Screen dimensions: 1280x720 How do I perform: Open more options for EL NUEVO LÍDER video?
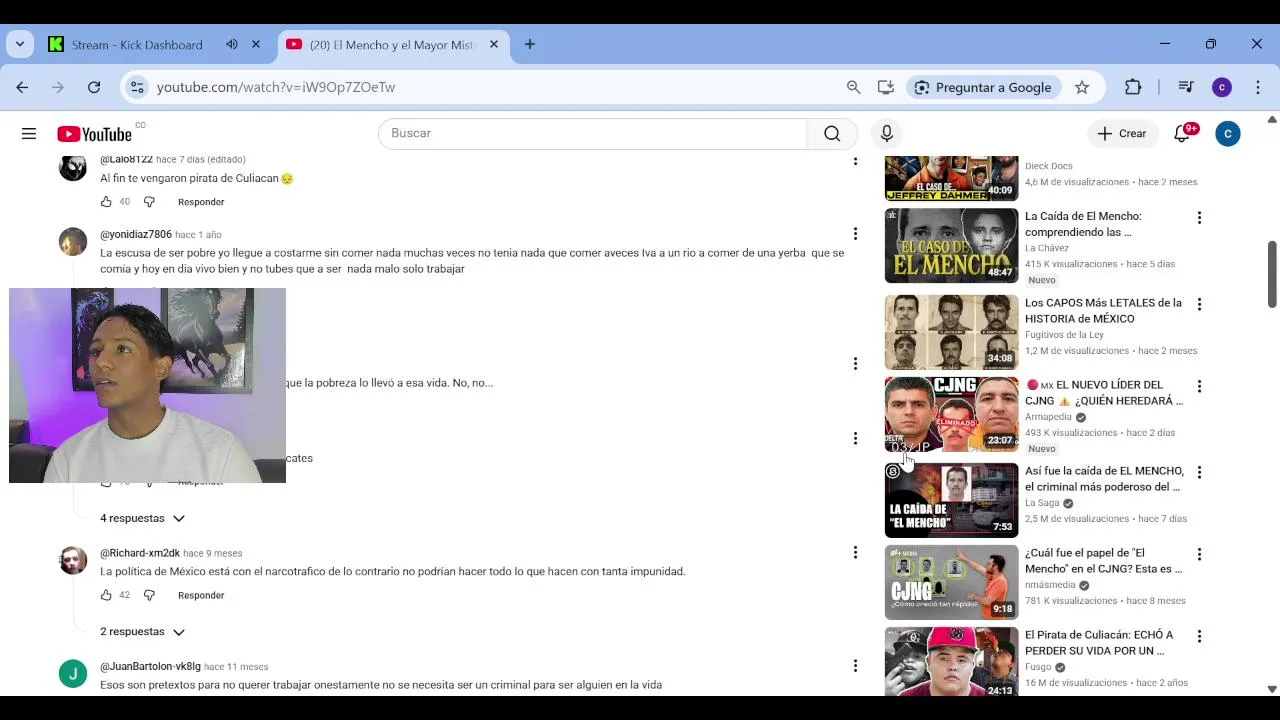tap(1199, 386)
